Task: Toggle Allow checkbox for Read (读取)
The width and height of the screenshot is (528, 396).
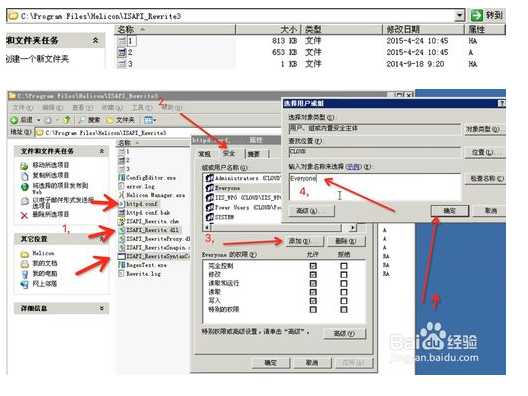Action: point(313,292)
